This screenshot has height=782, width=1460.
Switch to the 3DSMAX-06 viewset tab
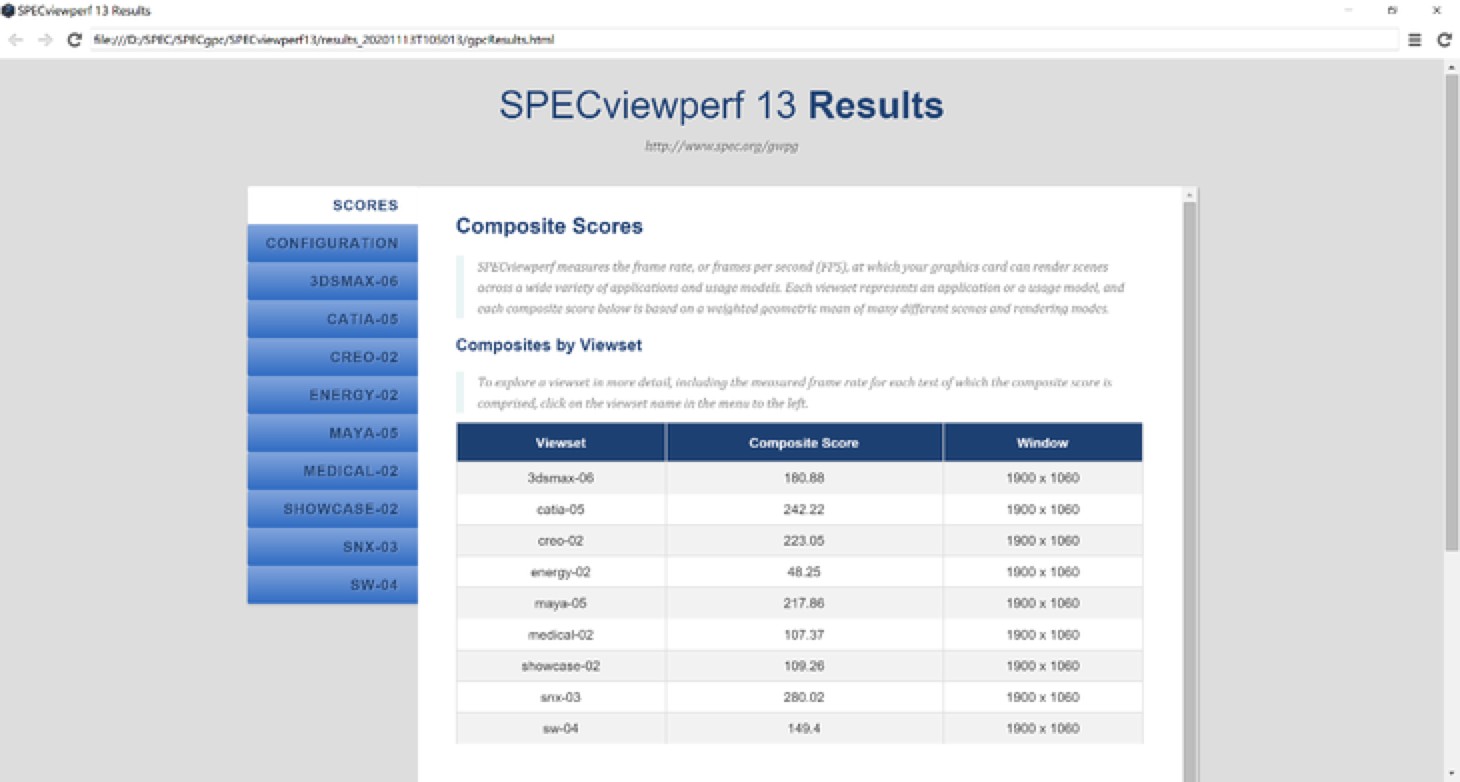click(x=333, y=281)
